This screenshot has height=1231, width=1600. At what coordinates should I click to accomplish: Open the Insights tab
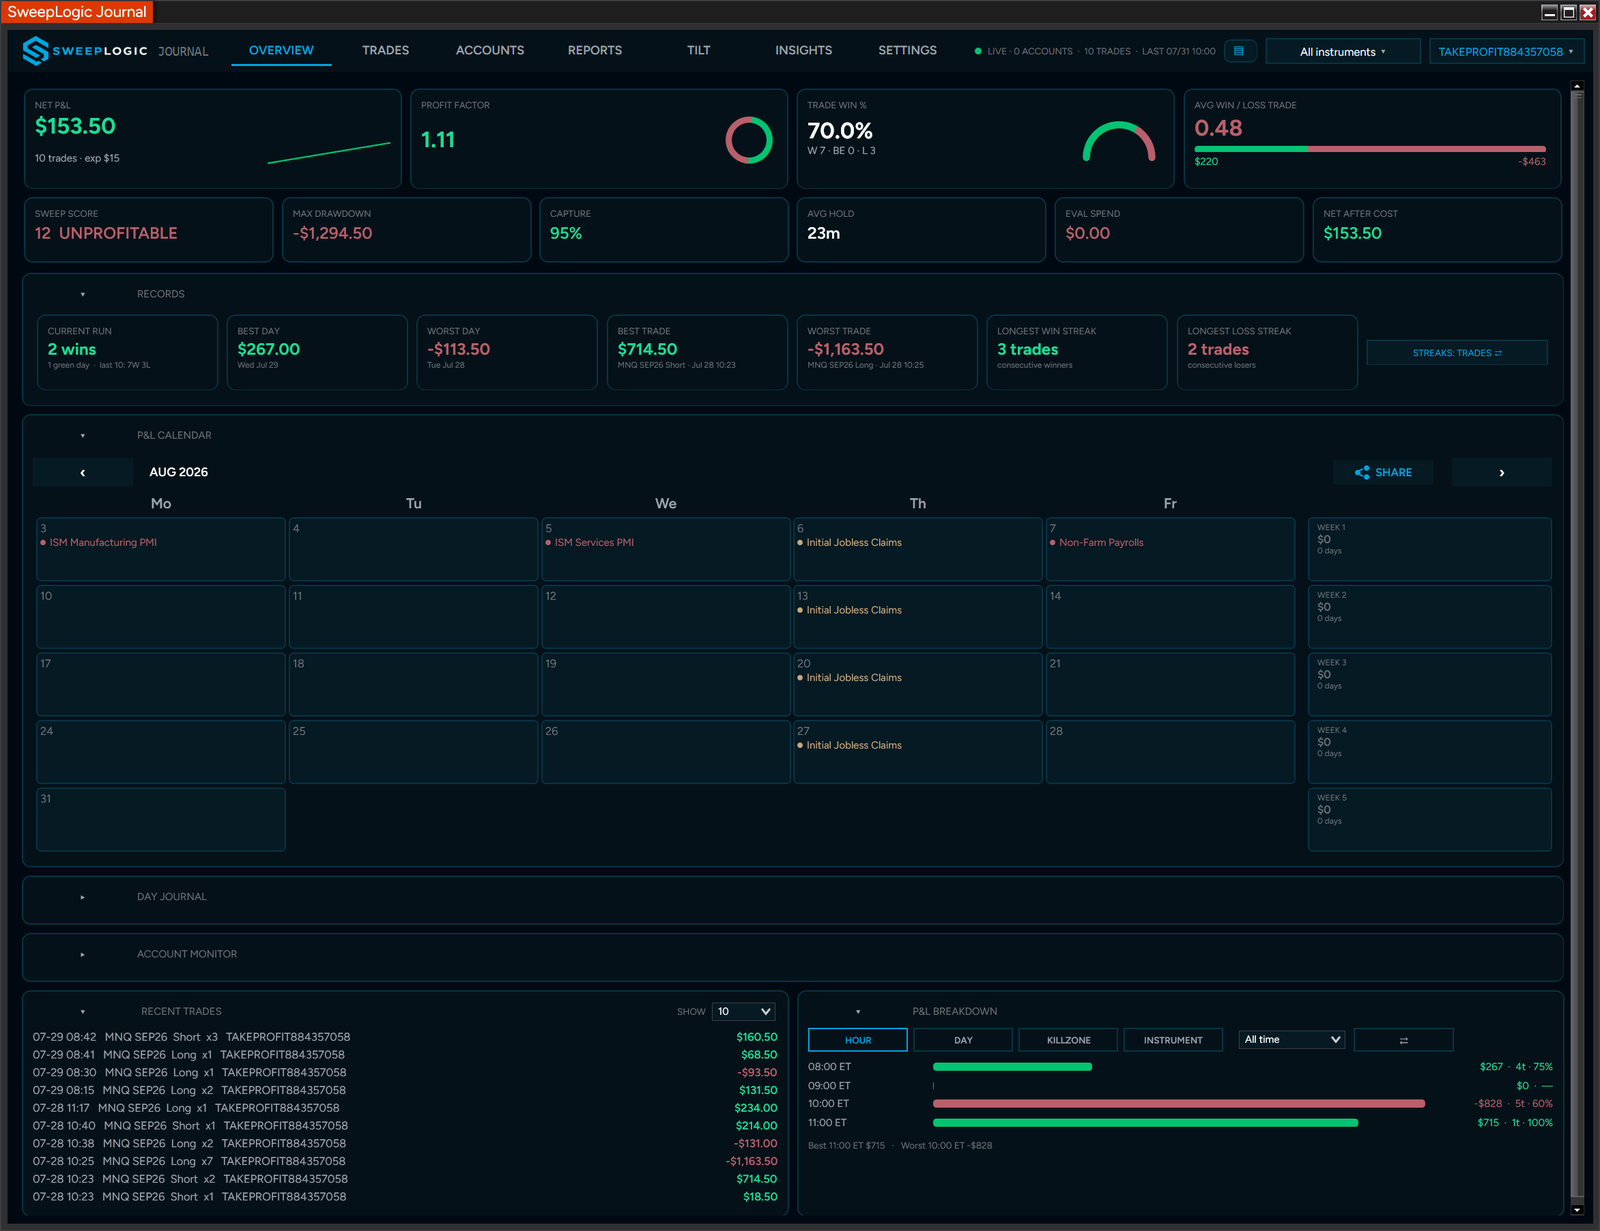[803, 50]
